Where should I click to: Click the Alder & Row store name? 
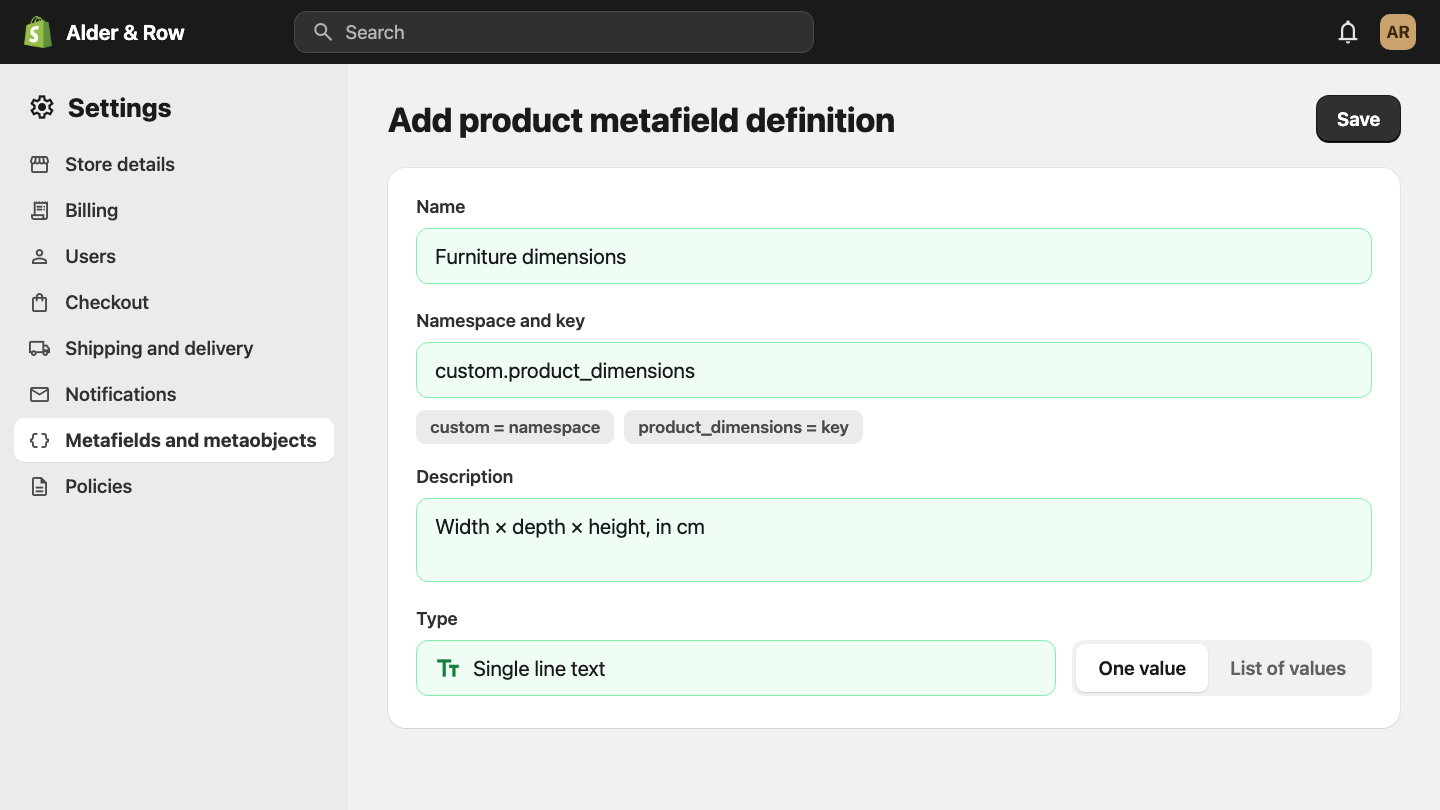(x=125, y=32)
